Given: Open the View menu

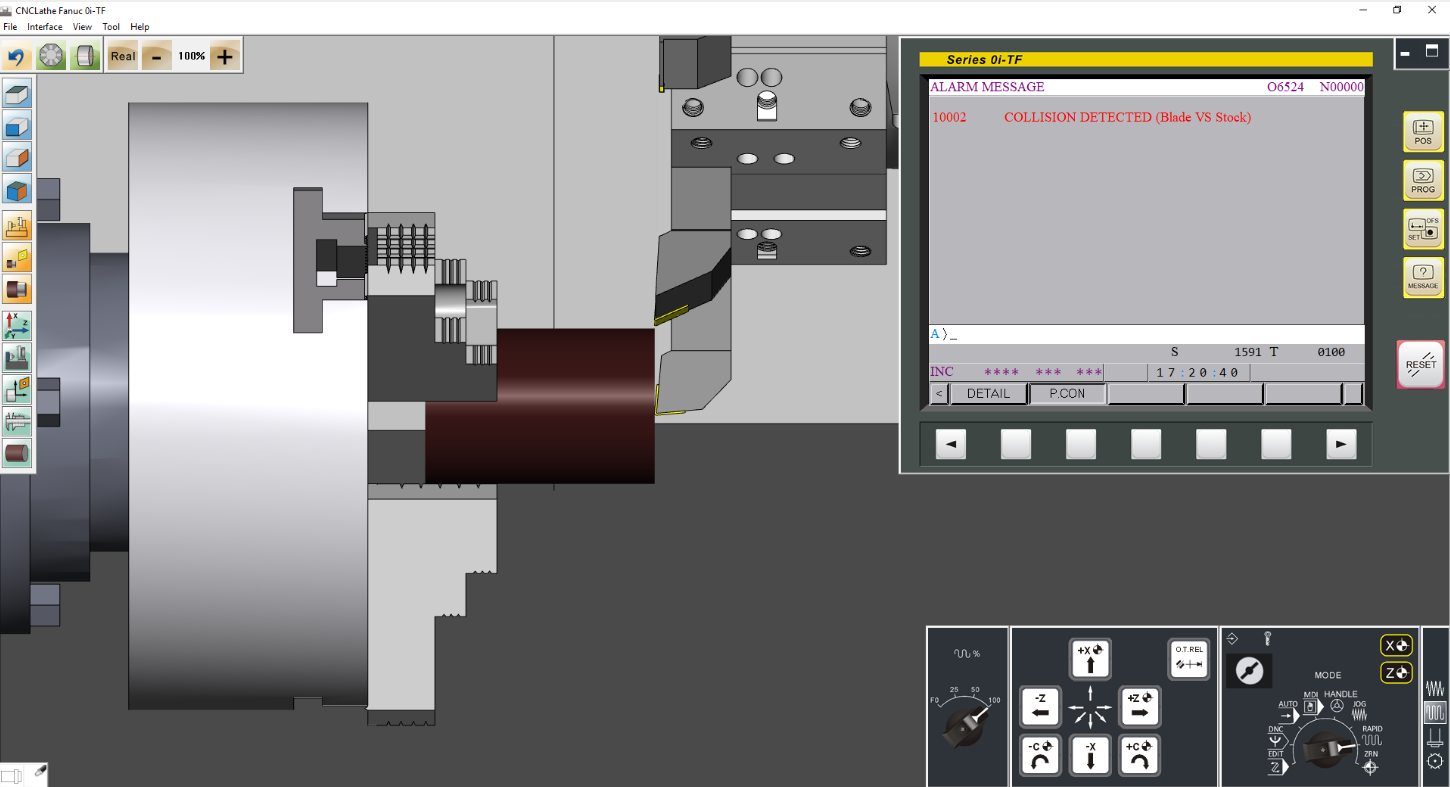Looking at the screenshot, I should point(82,27).
